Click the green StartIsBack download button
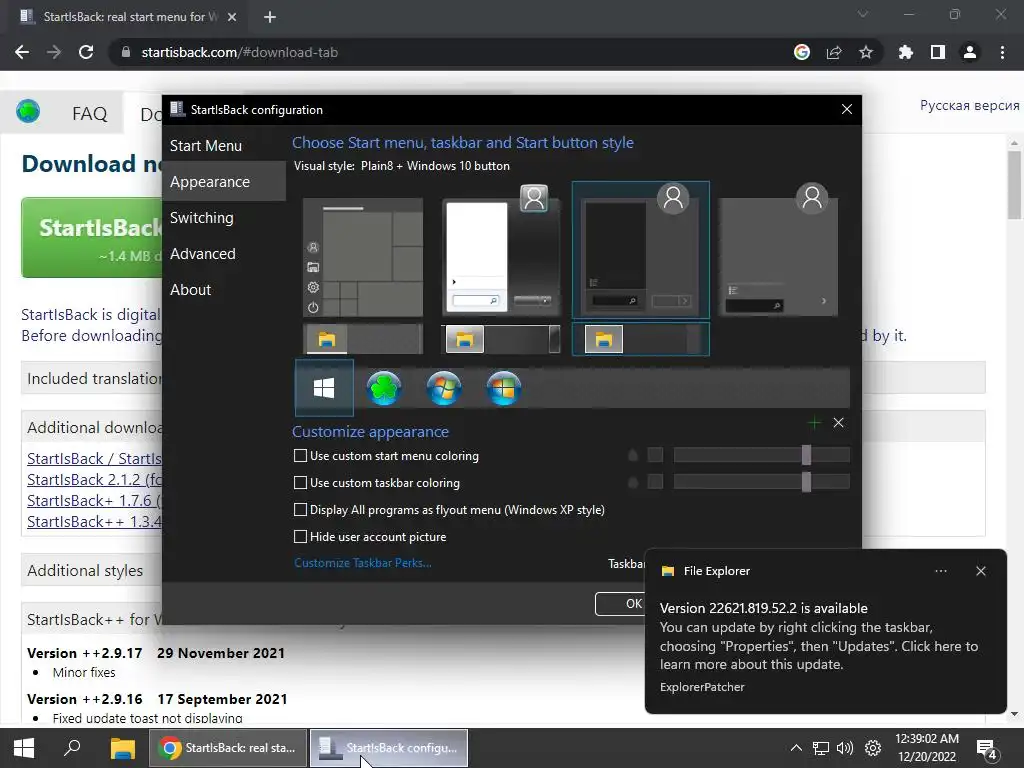This screenshot has width=1024, height=768. 91,238
